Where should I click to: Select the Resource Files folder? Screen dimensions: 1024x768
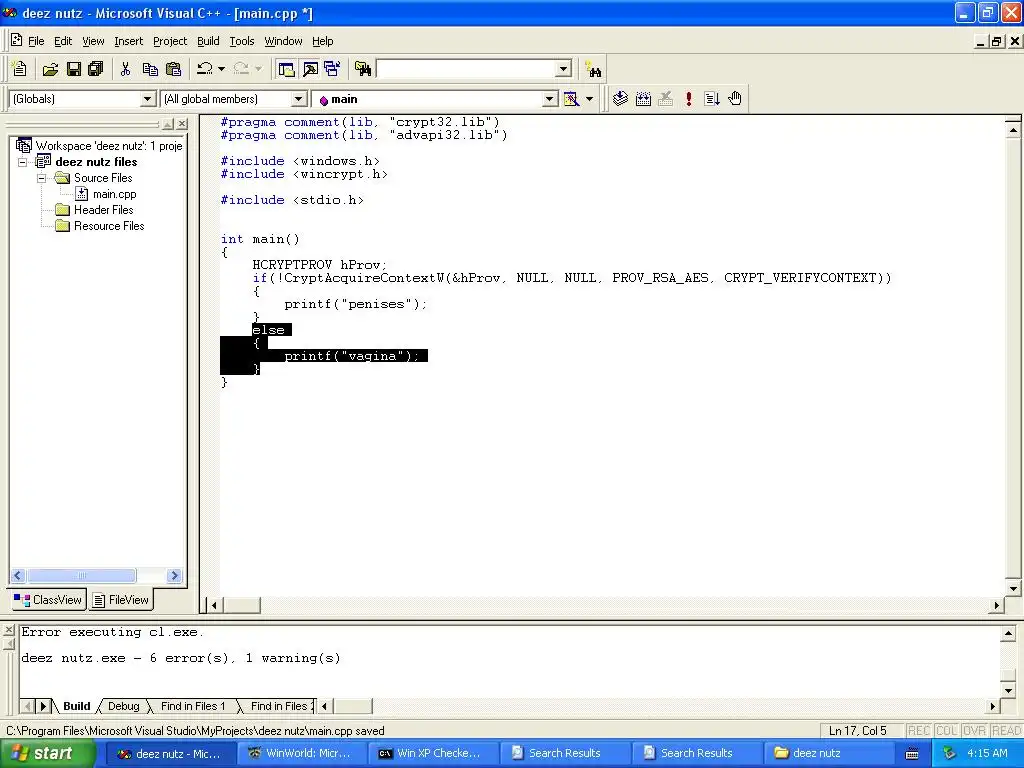(x=109, y=226)
